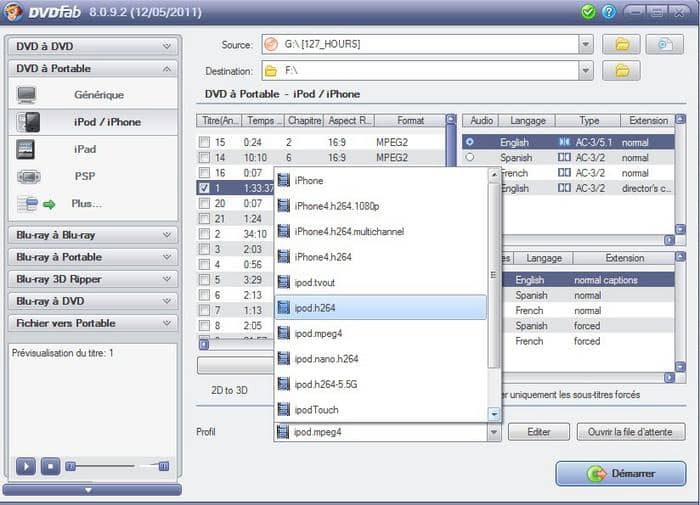Open the Destination path dropdown
This screenshot has width=700, height=505.
tap(586, 71)
